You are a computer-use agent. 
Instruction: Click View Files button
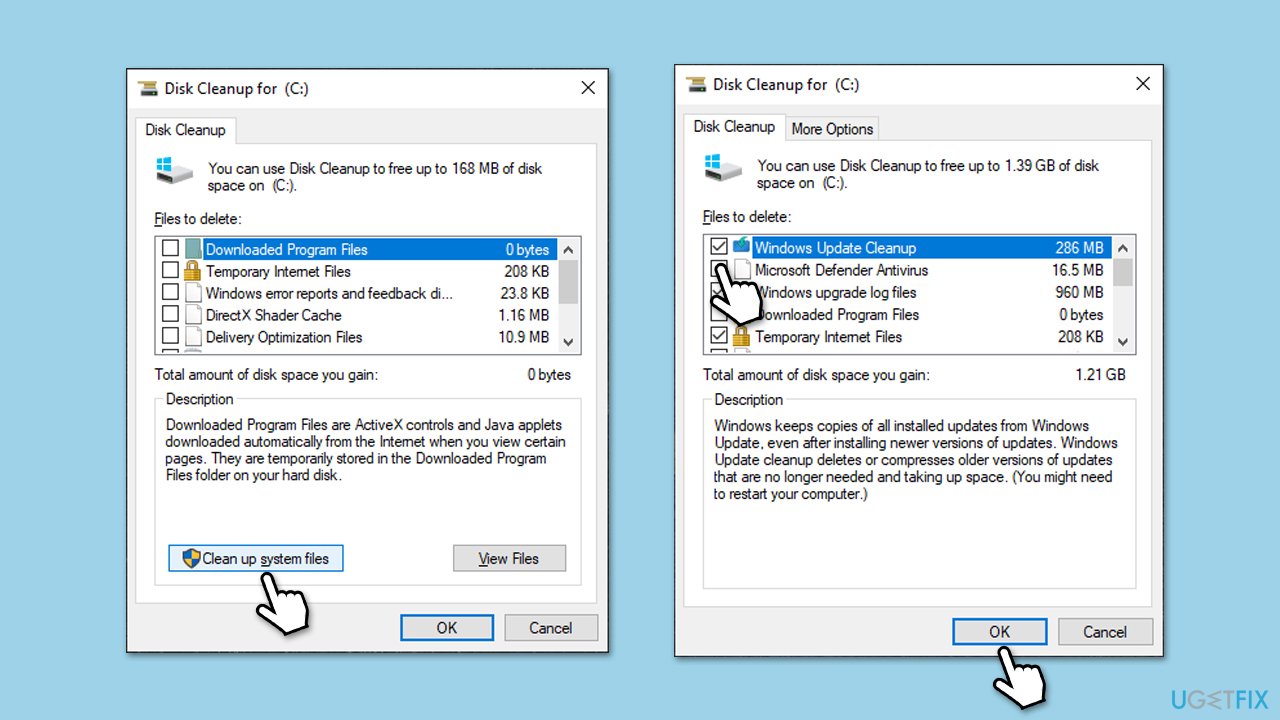[509, 558]
